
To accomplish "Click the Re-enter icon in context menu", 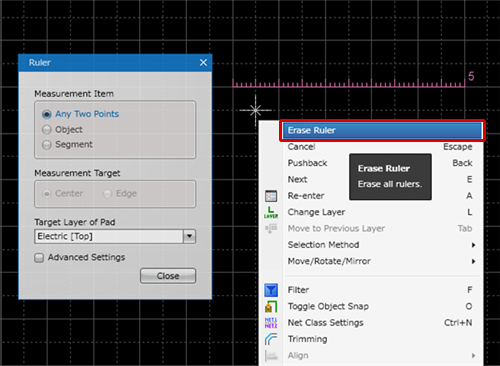I will click(x=271, y=196).
